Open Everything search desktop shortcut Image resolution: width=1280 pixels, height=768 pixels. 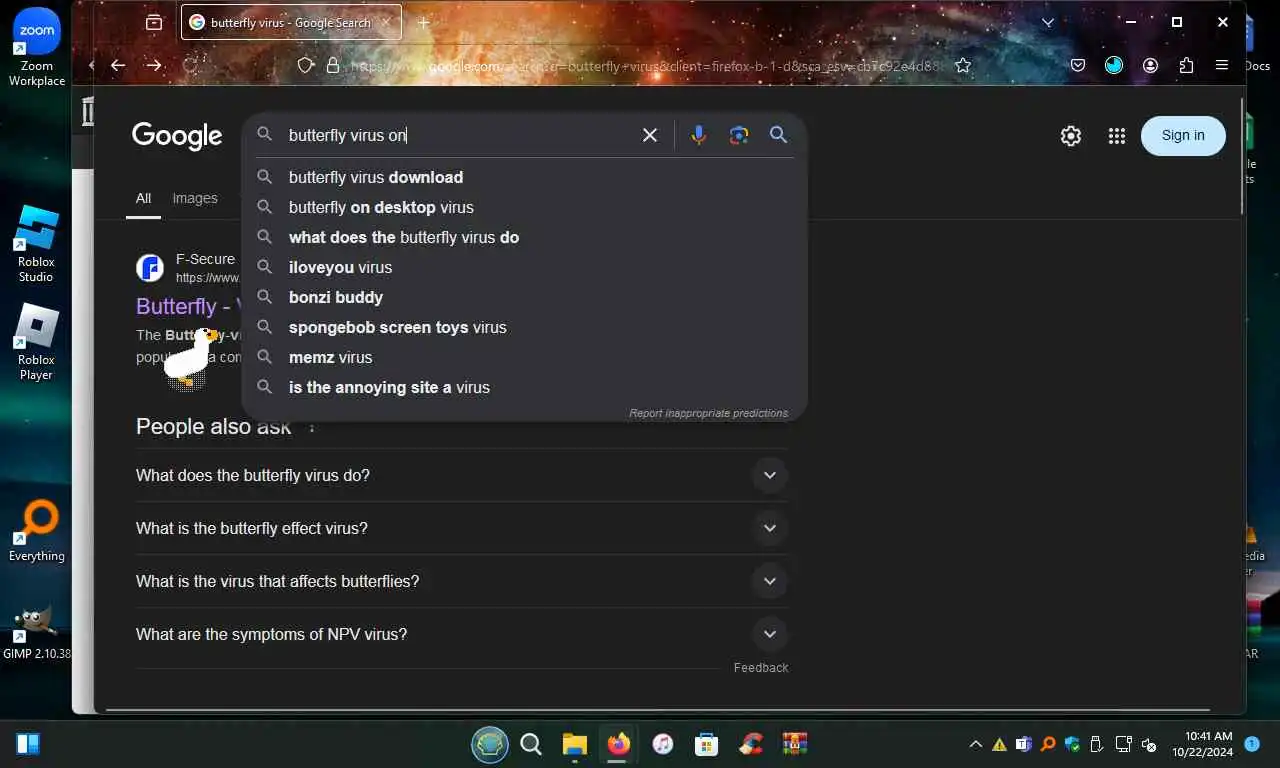37,532
